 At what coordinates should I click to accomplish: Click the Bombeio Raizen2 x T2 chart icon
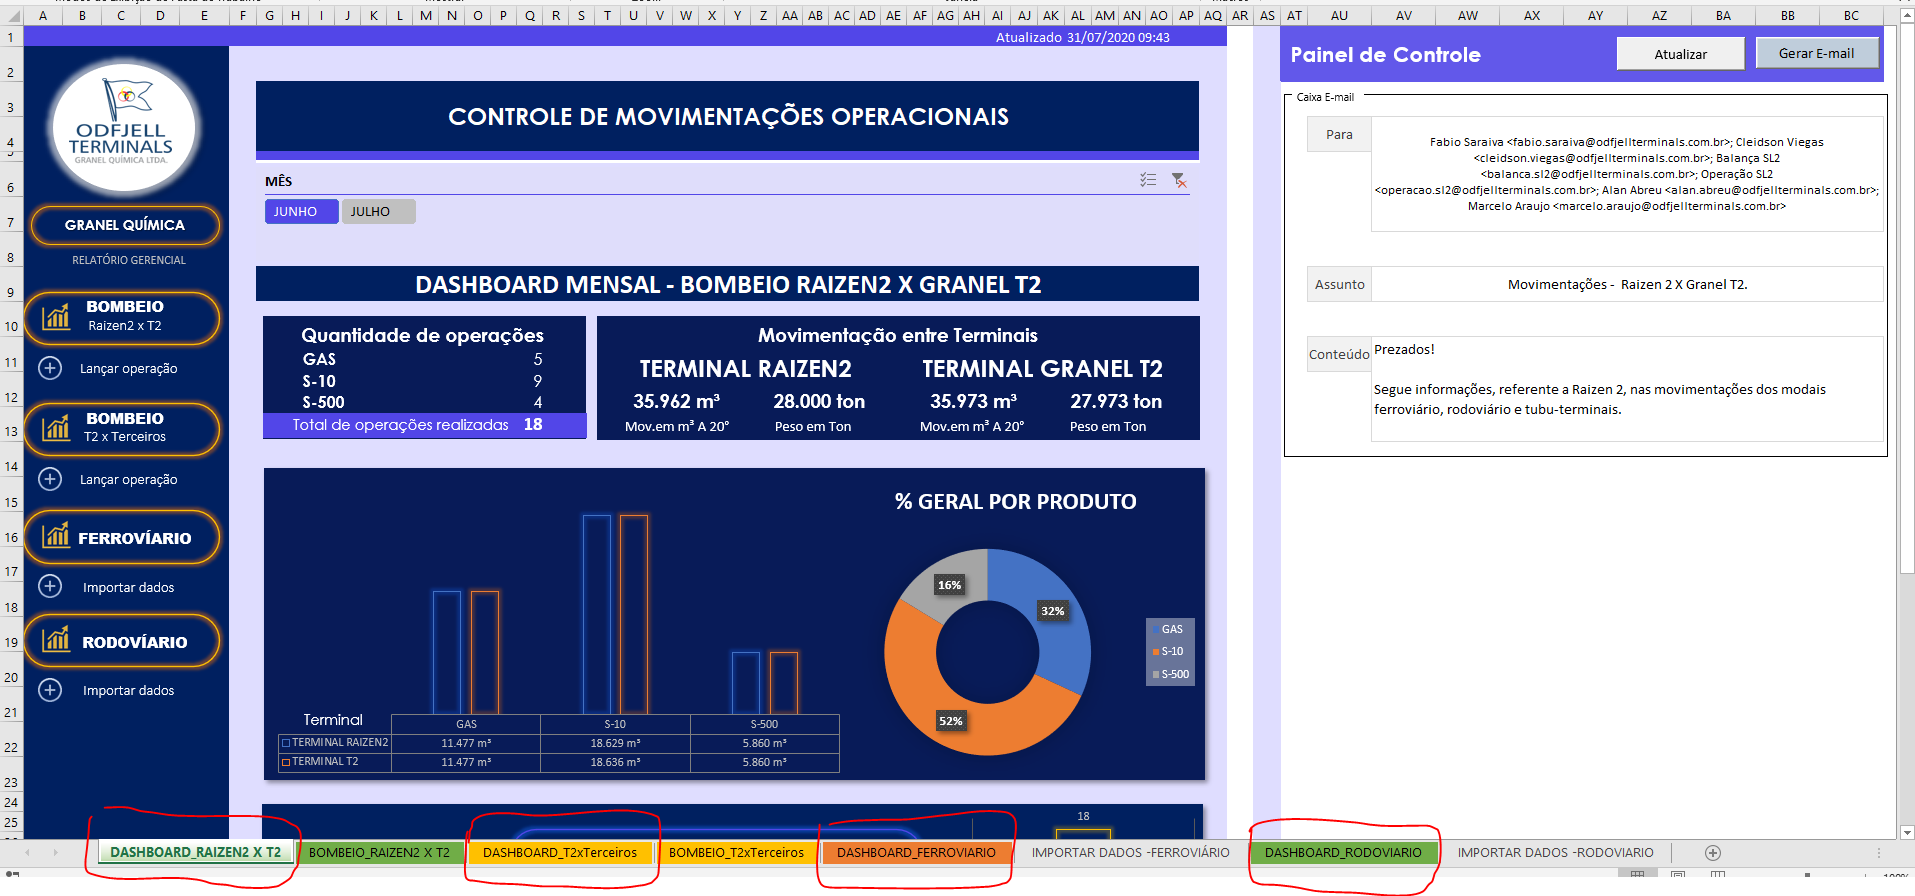pos(56,317)
